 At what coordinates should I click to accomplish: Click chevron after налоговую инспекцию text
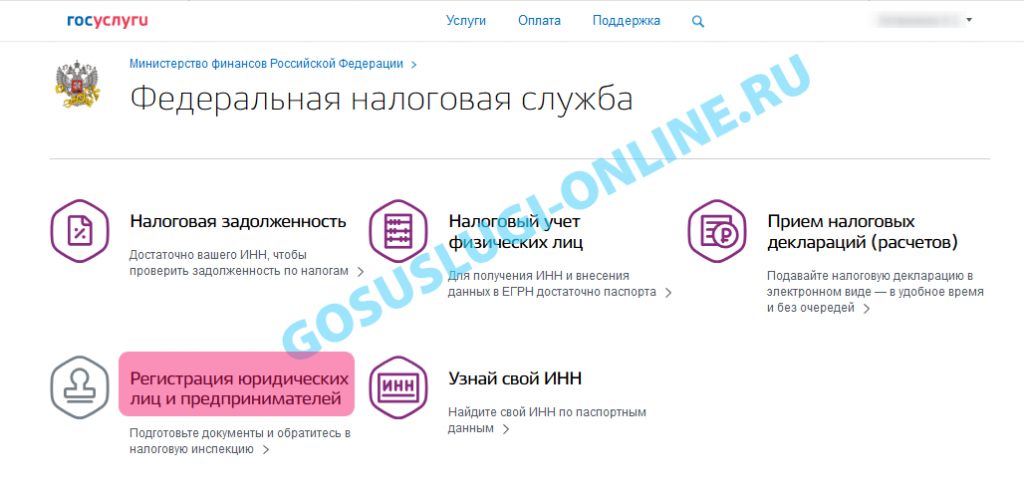point(265,450)
